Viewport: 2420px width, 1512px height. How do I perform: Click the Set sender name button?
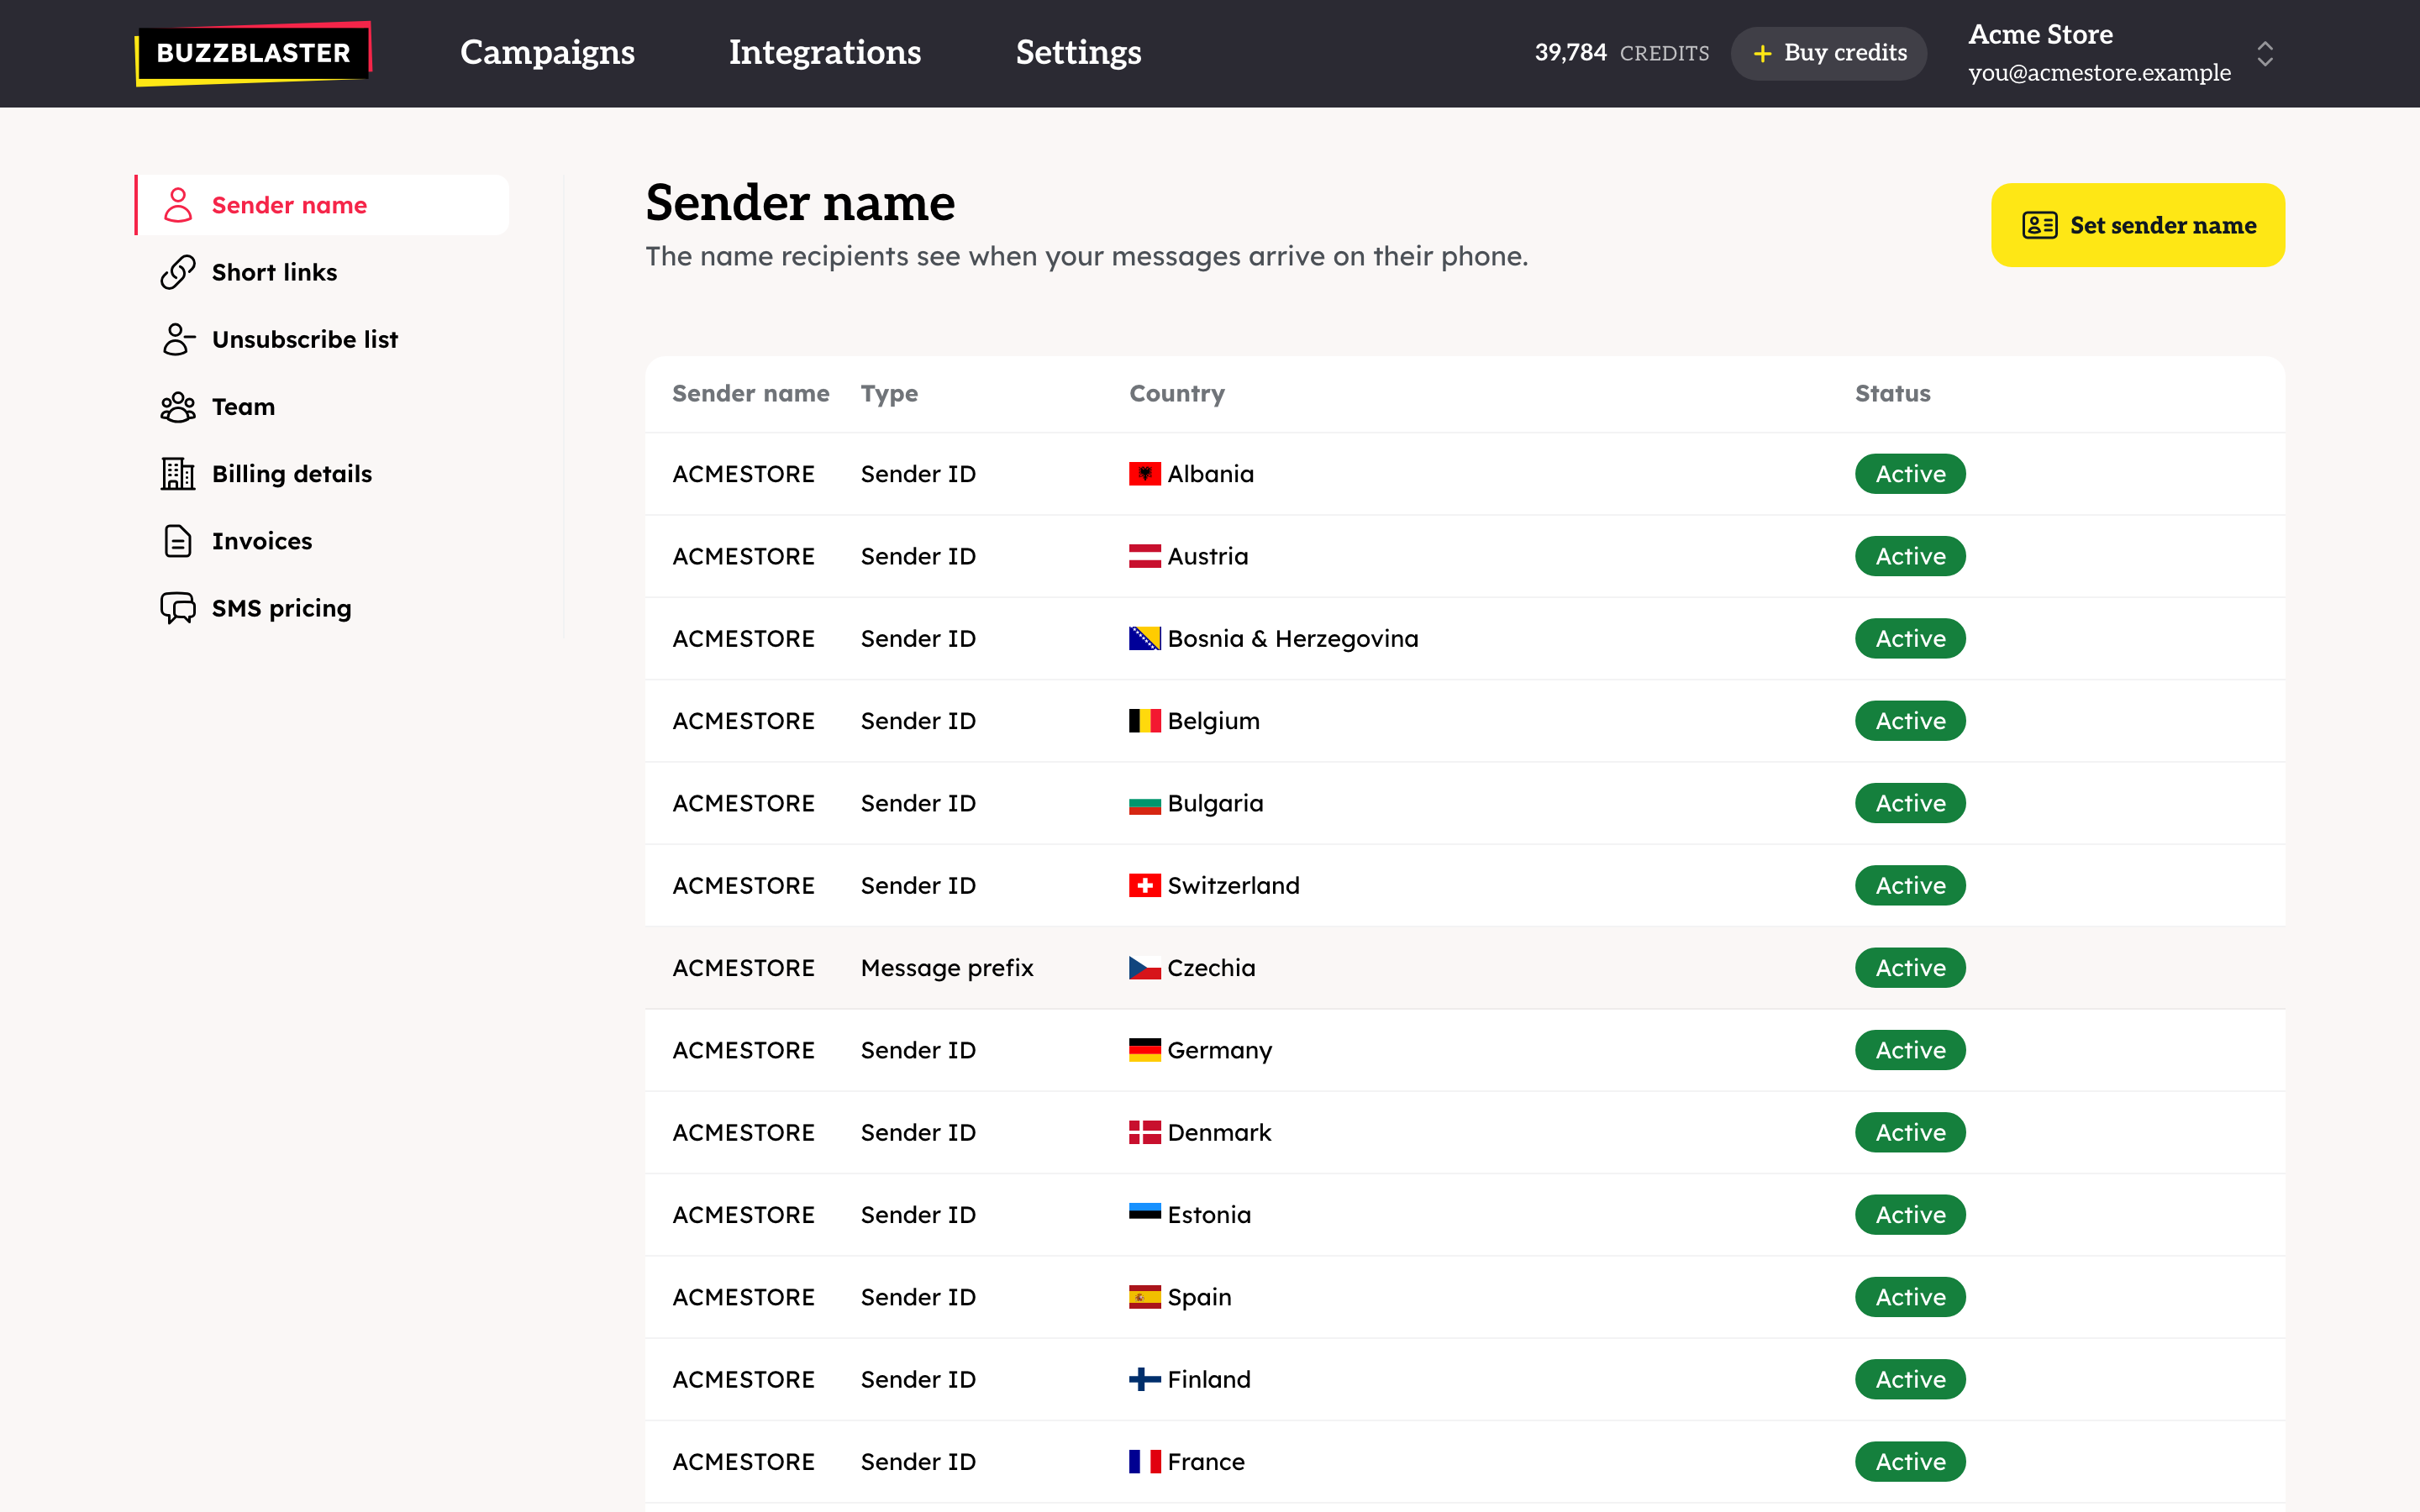(2137, 225)
